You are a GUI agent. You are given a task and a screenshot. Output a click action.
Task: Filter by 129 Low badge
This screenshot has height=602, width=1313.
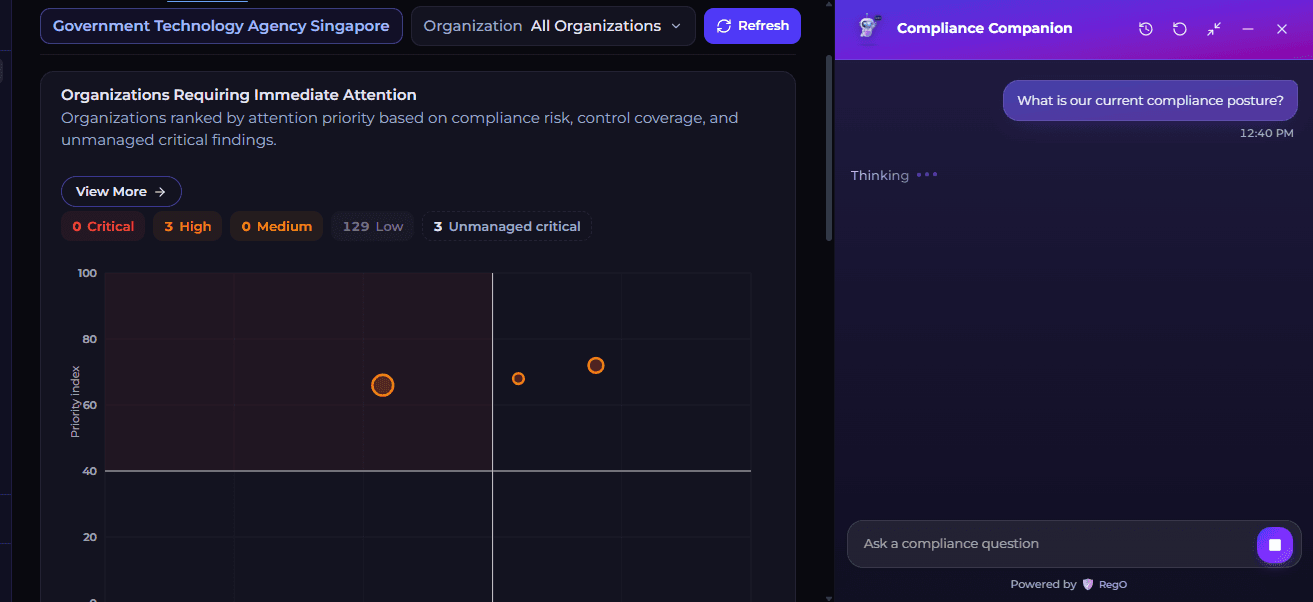(x=372, y=226)
